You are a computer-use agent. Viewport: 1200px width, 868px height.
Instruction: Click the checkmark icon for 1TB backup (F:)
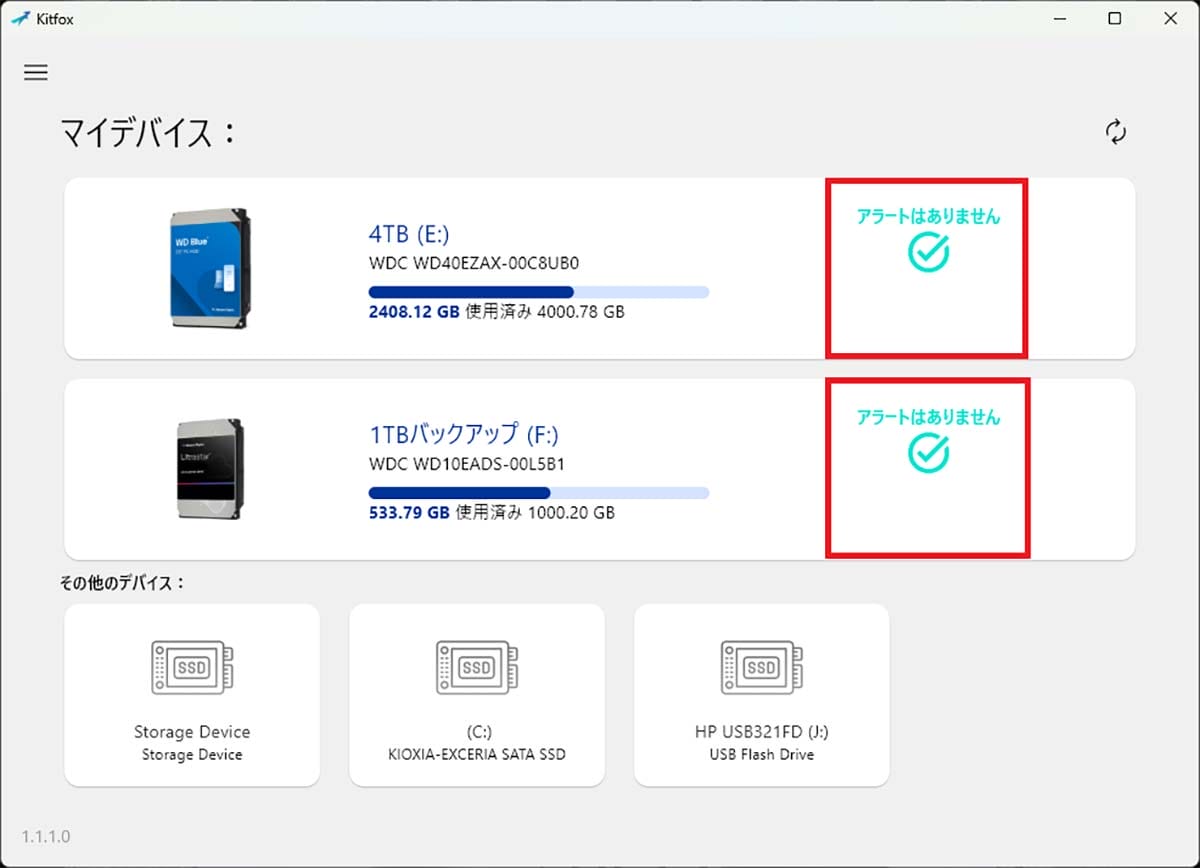tap(928, 453)
